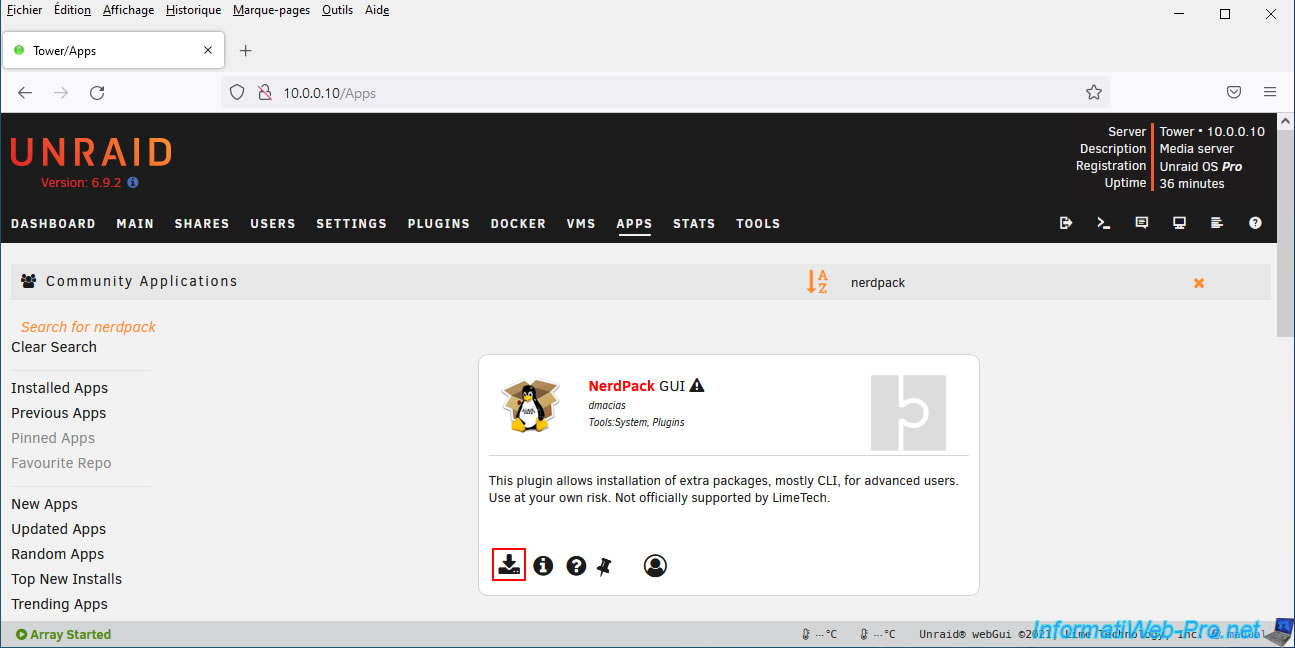Screen dimensions: 1295x648
Task: Click the nerdpack search input field
Action: [1000, 283]
